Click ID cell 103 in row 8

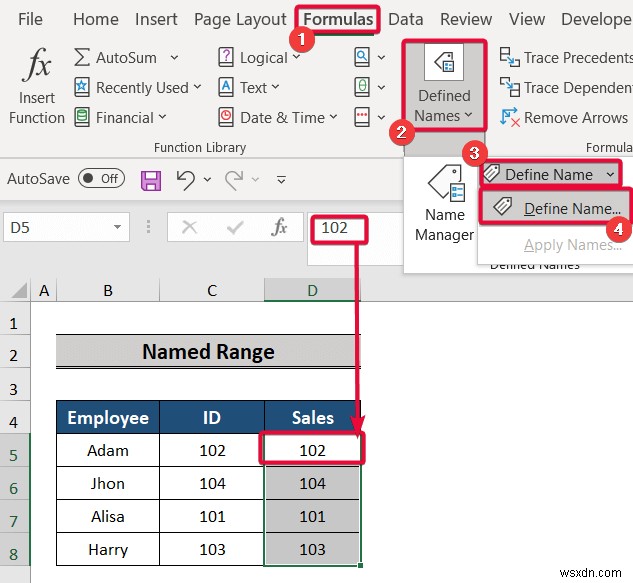[212, 549]
